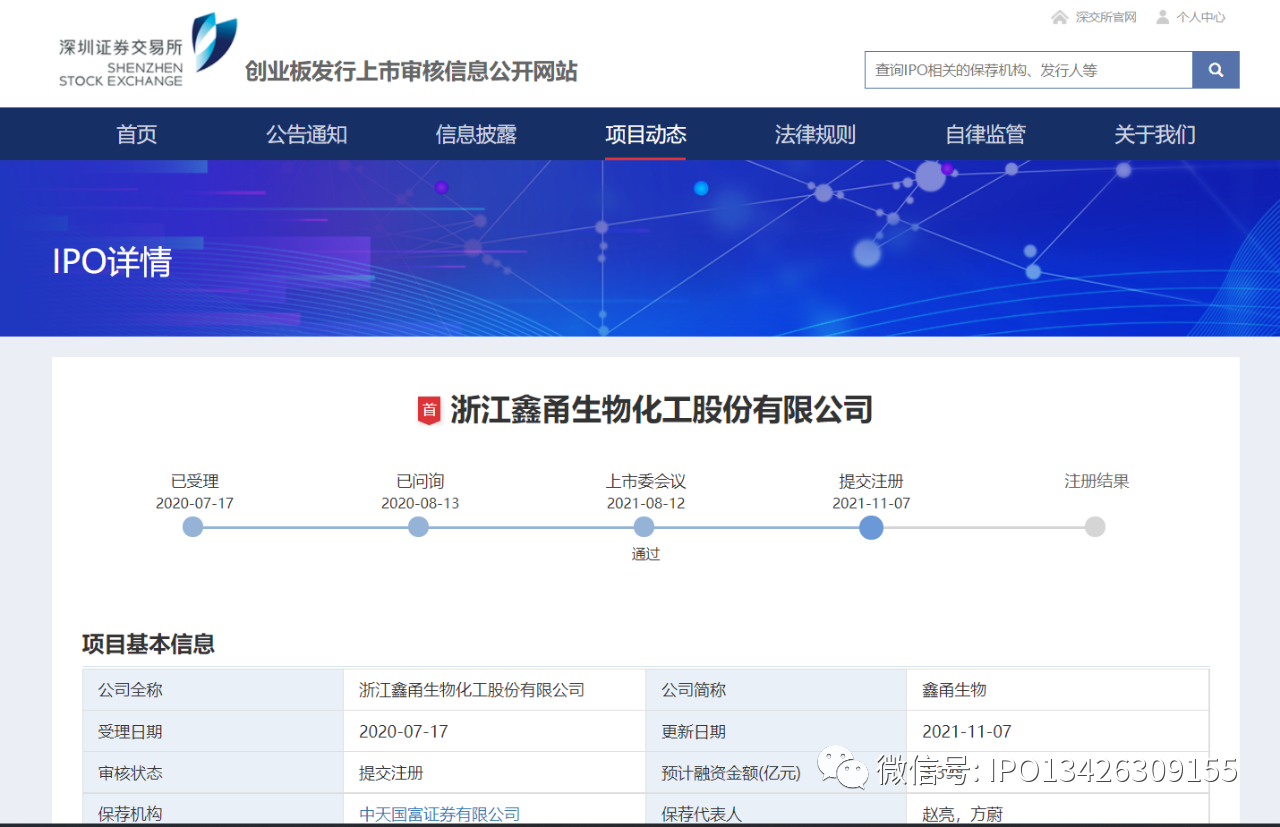This screenshot has height=827, width=1280.
Task: Click the 已受理 timeline node
Action: [193, 527]
